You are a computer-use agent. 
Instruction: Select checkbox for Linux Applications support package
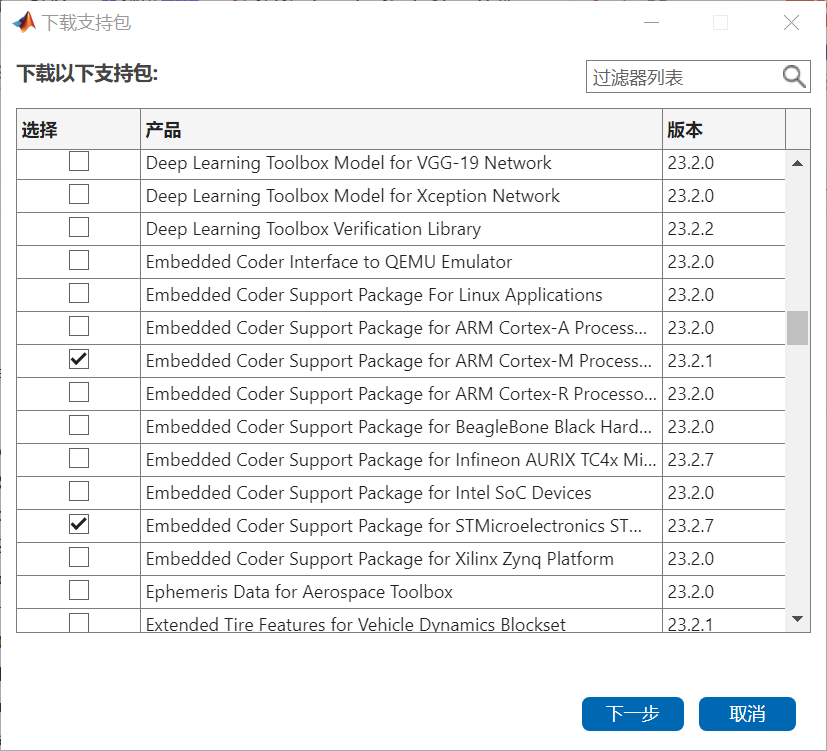click(79, 293)
